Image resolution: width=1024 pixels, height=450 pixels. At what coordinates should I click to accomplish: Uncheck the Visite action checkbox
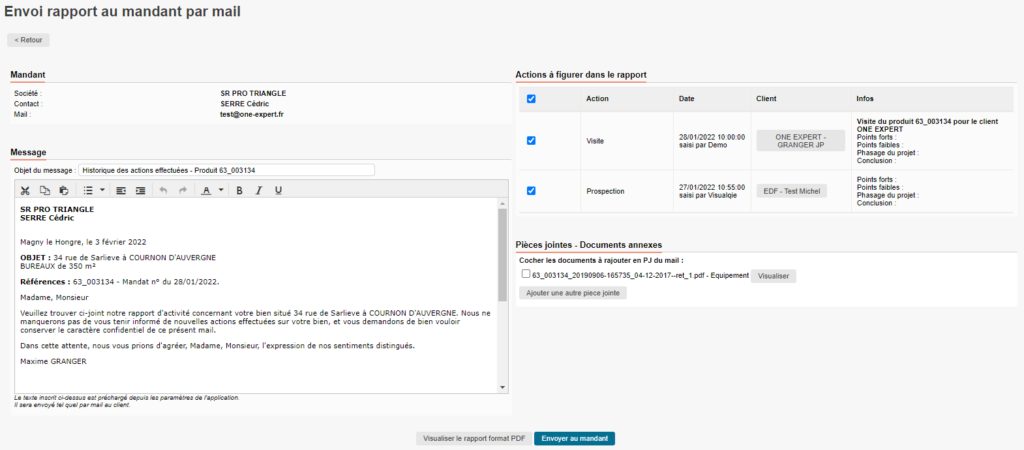point(531,141)
